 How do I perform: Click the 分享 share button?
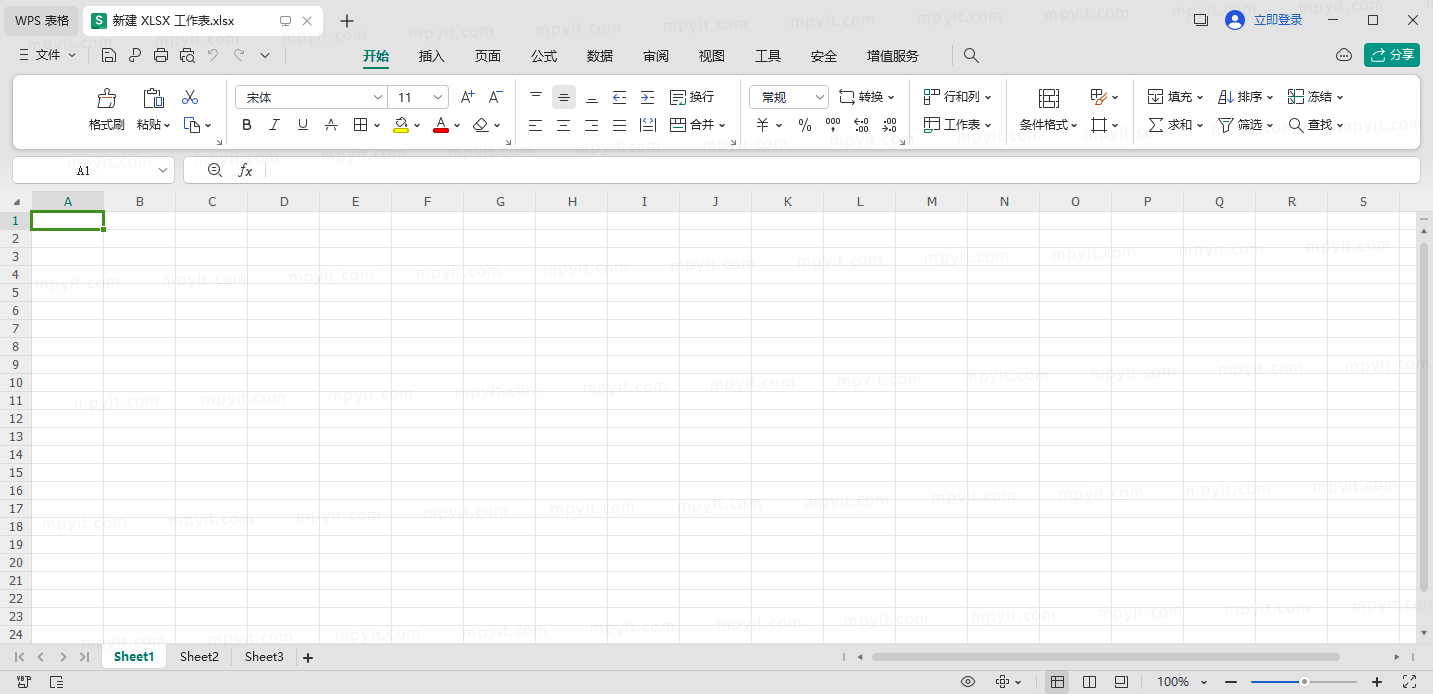coord(1392,55)
